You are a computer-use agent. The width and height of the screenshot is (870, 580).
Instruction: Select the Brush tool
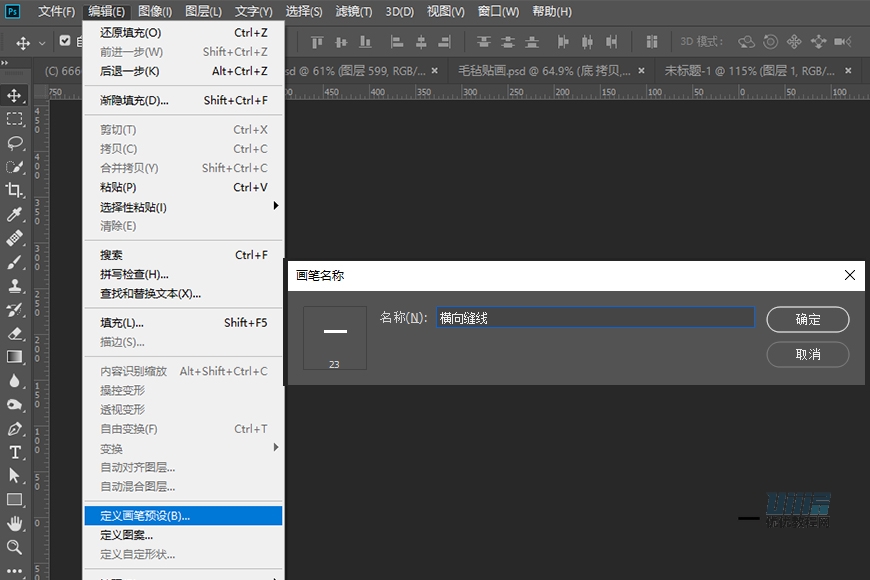14,262
